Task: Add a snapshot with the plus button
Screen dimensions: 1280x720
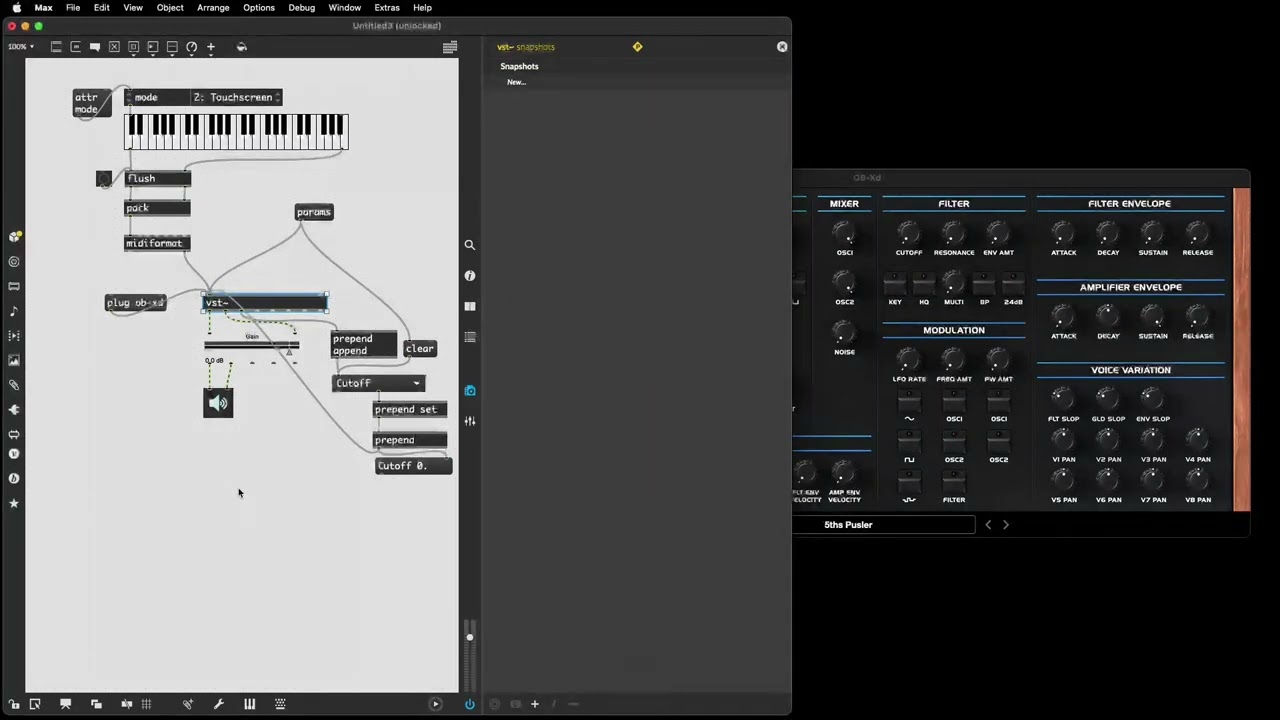Action: 534,704
